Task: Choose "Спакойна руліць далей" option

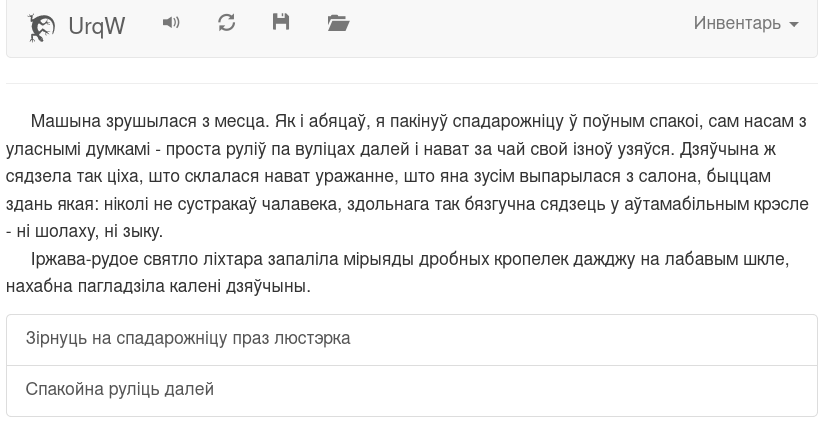Action: coord(412,391)
